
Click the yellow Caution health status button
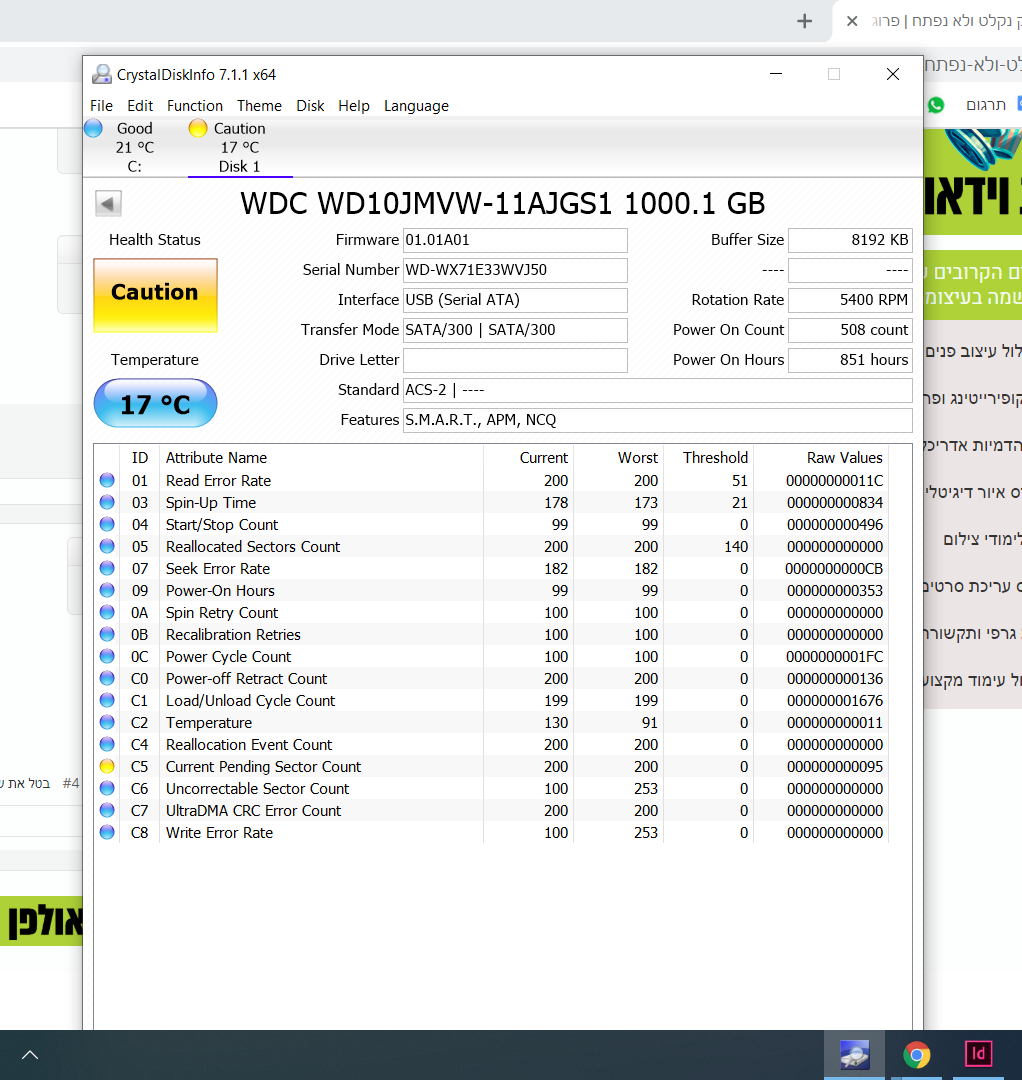pos(155,295)
